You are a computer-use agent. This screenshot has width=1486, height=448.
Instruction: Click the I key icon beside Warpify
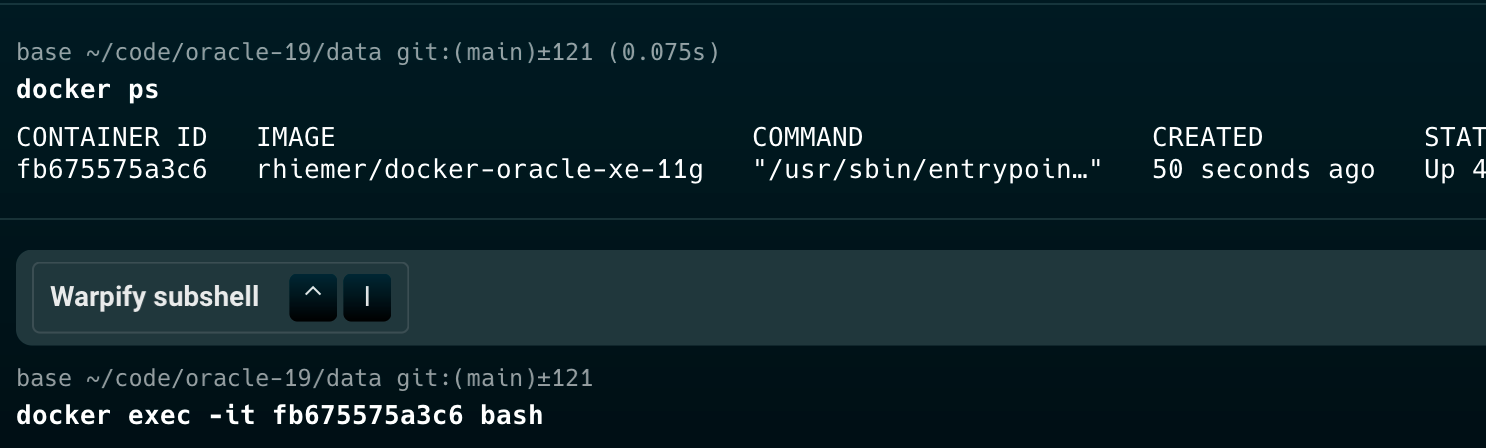(x=367, y=297)
